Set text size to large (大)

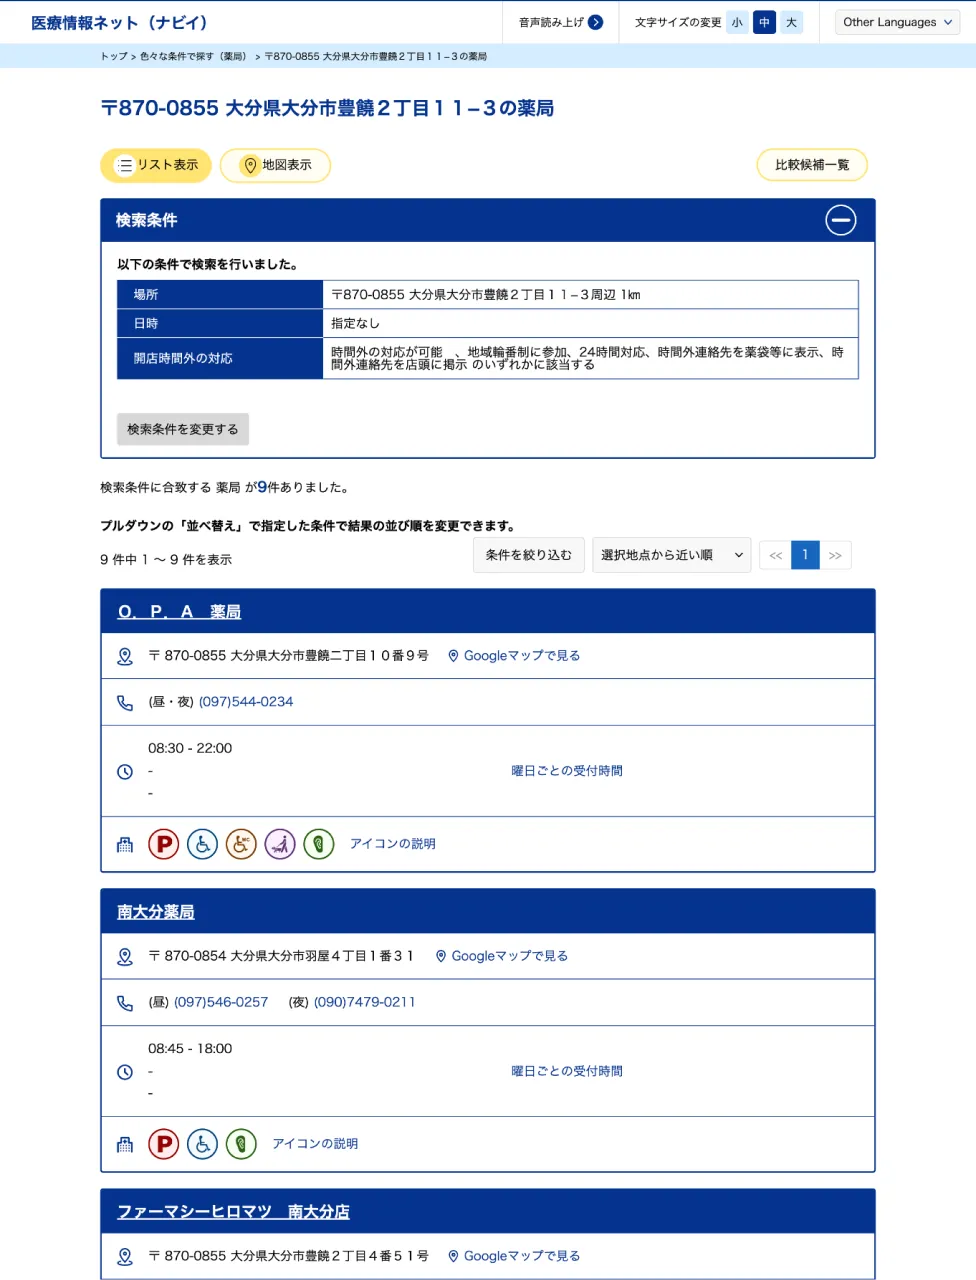[x=791, y=22]
